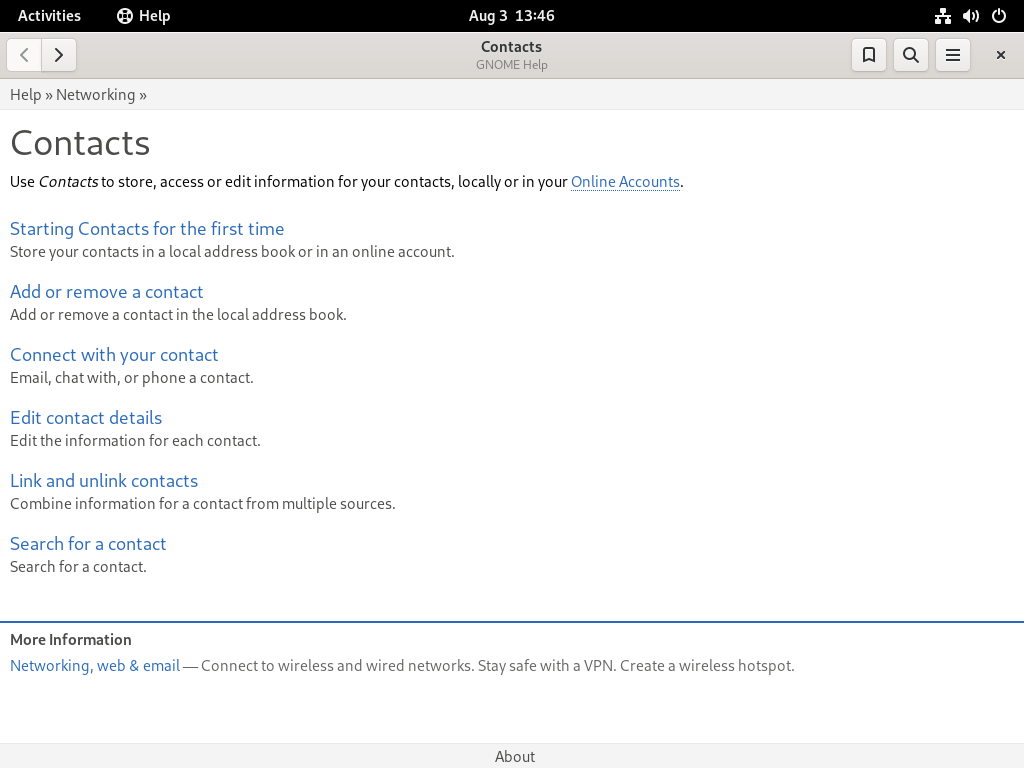
Task: Go forward to the next help page
Action: [x=59, y=55]
